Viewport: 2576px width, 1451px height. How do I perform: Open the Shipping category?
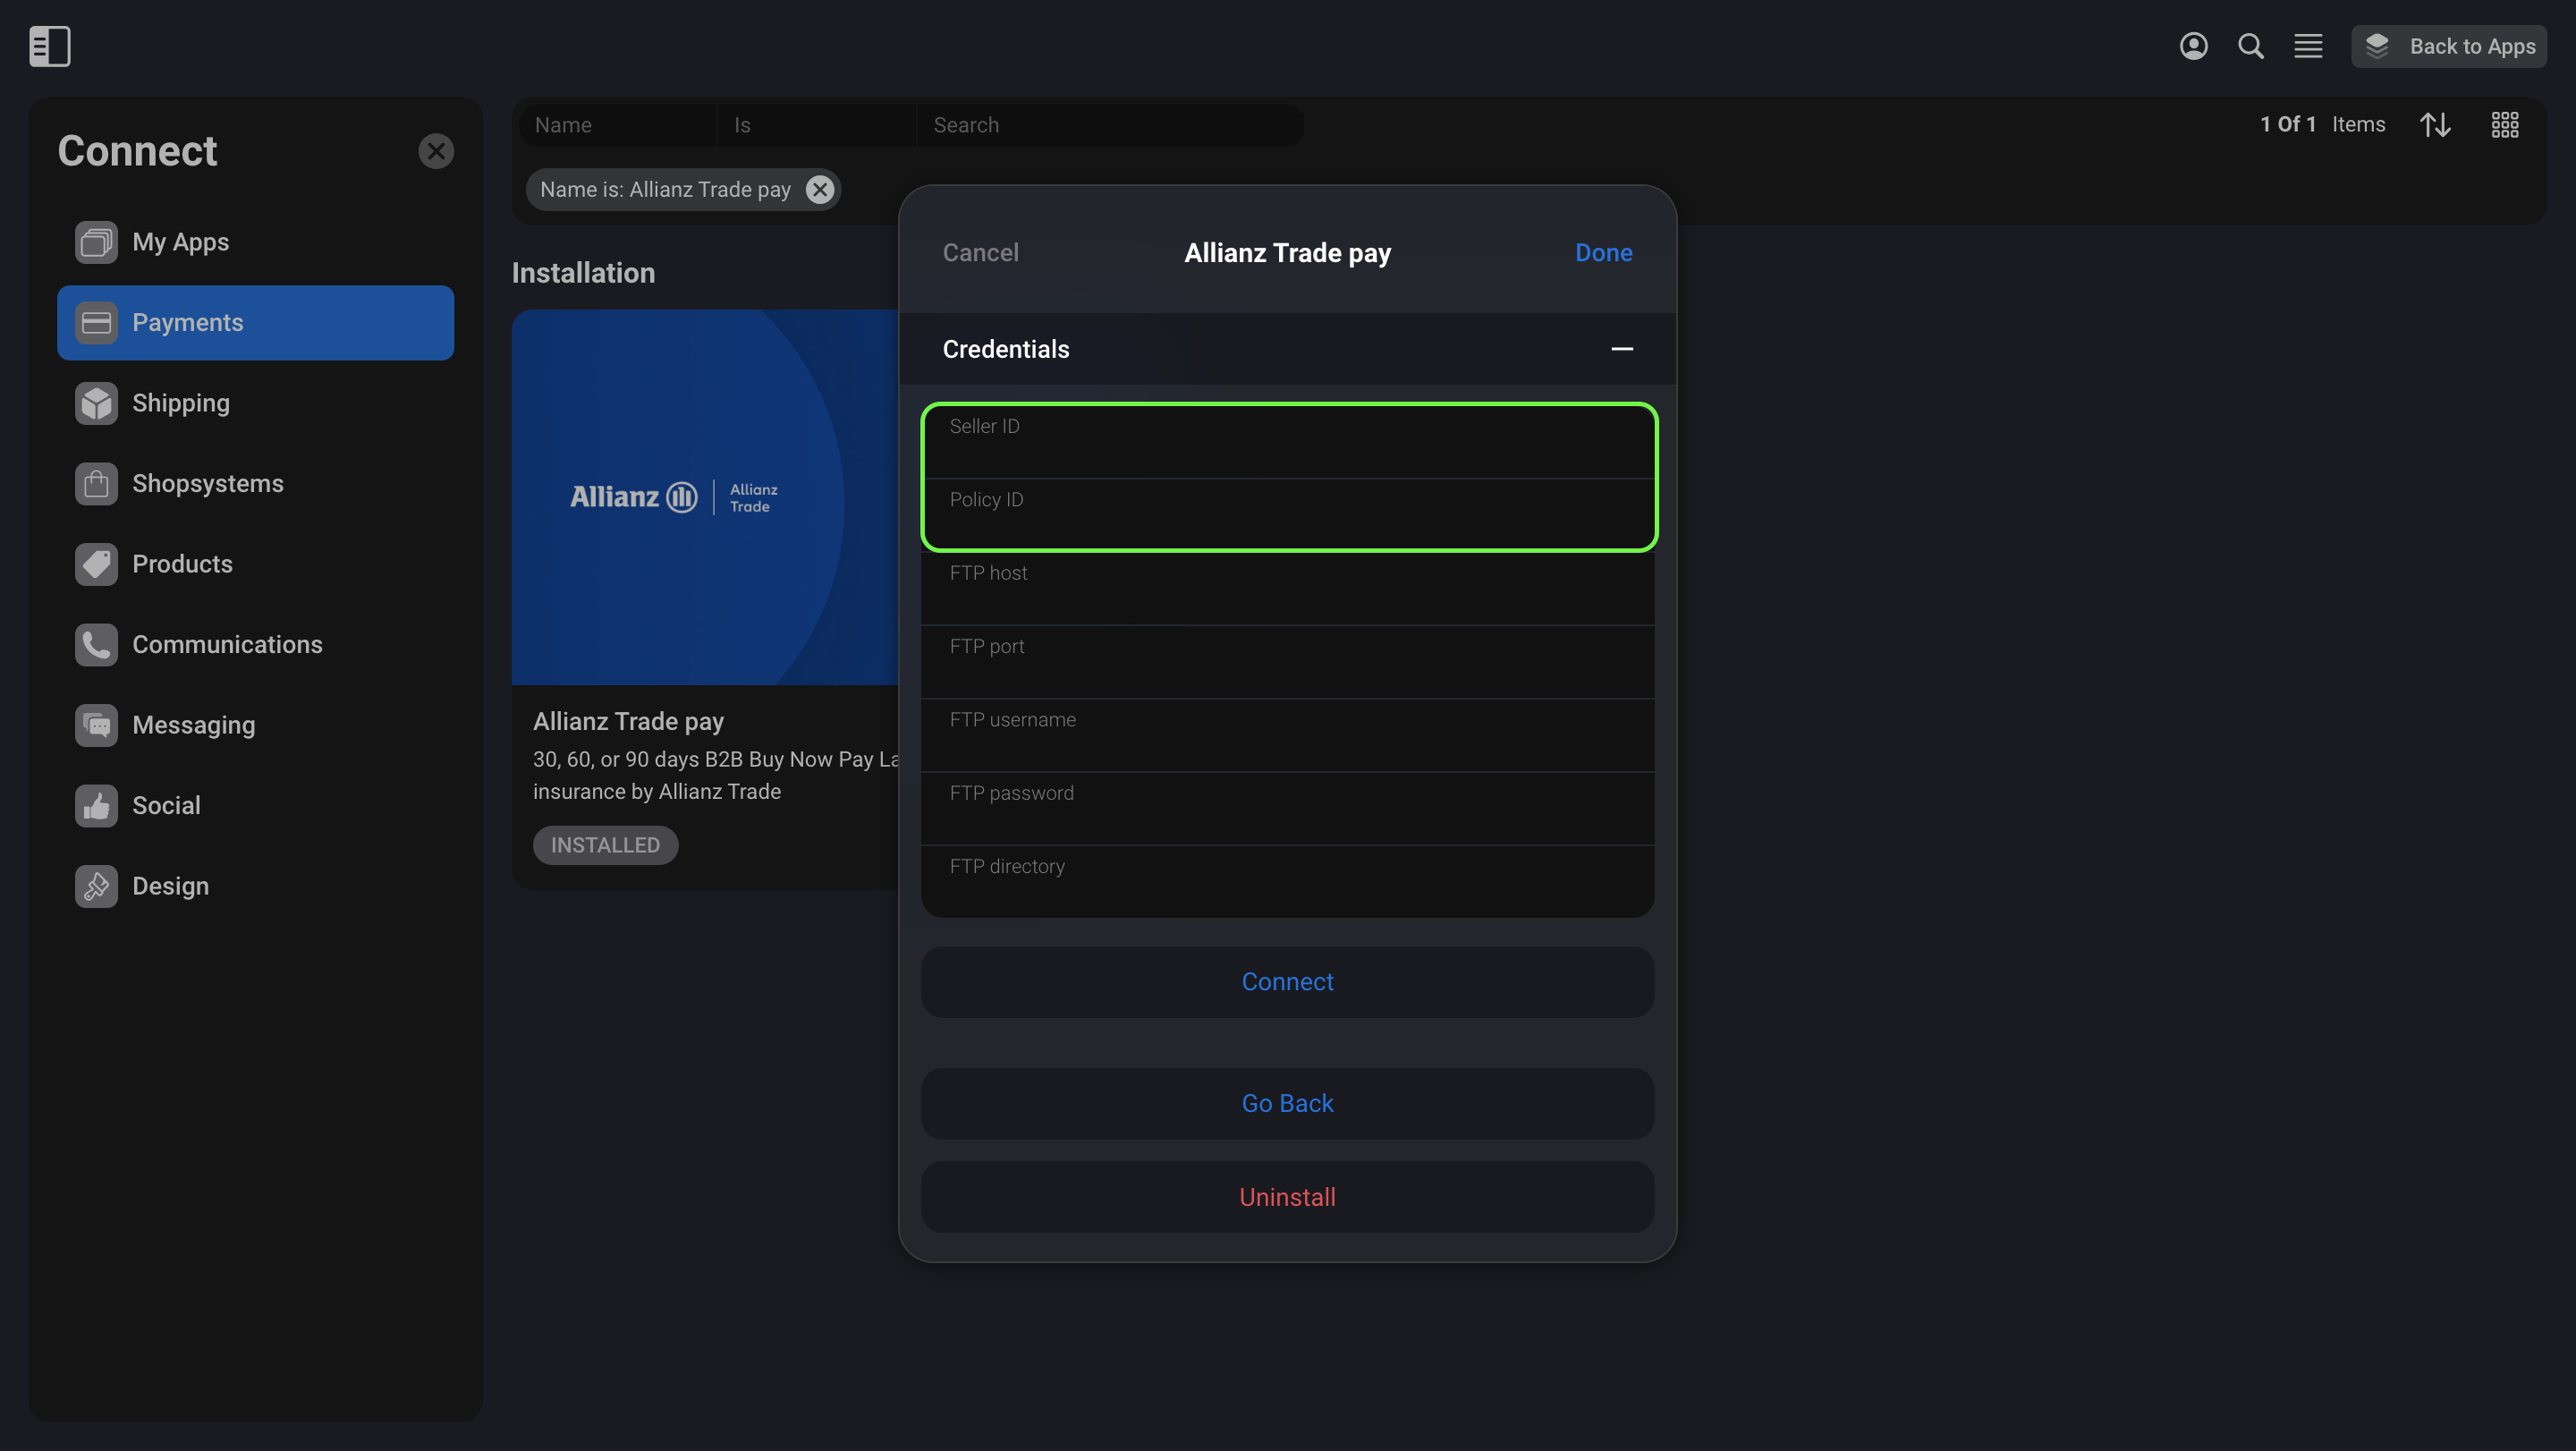(255, 403)
